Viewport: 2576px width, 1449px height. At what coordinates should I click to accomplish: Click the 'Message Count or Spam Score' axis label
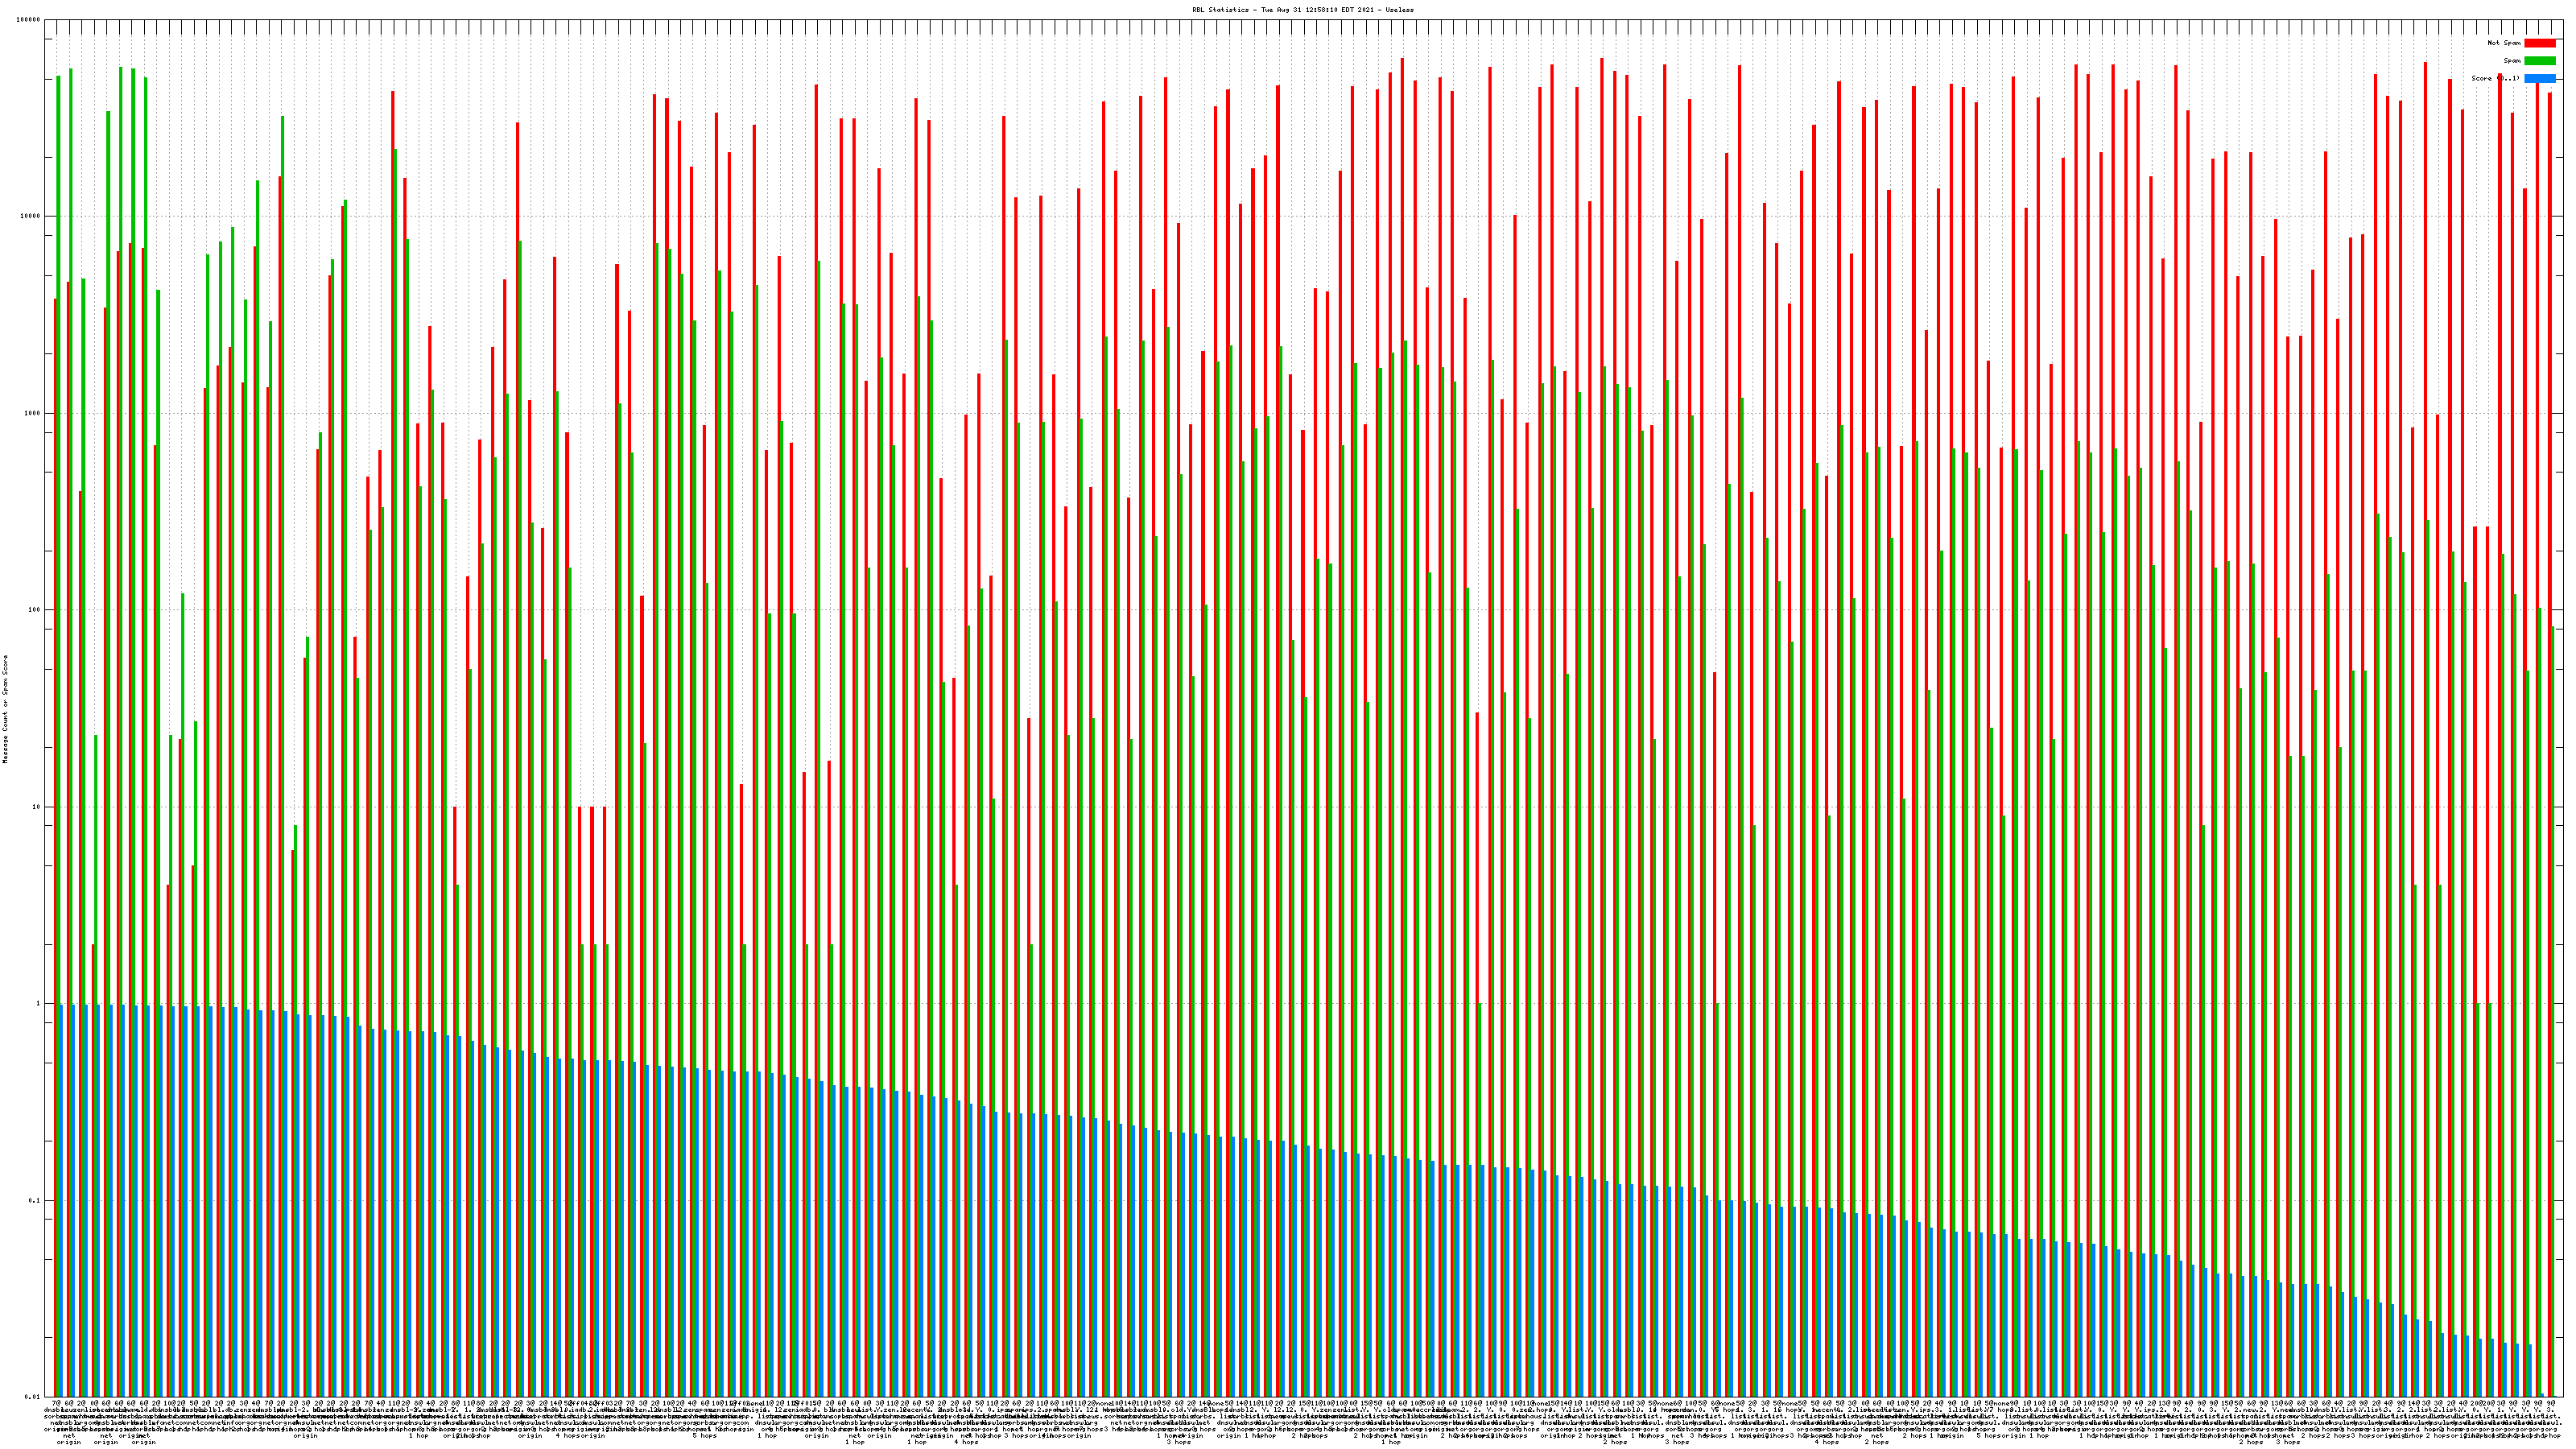5,709
